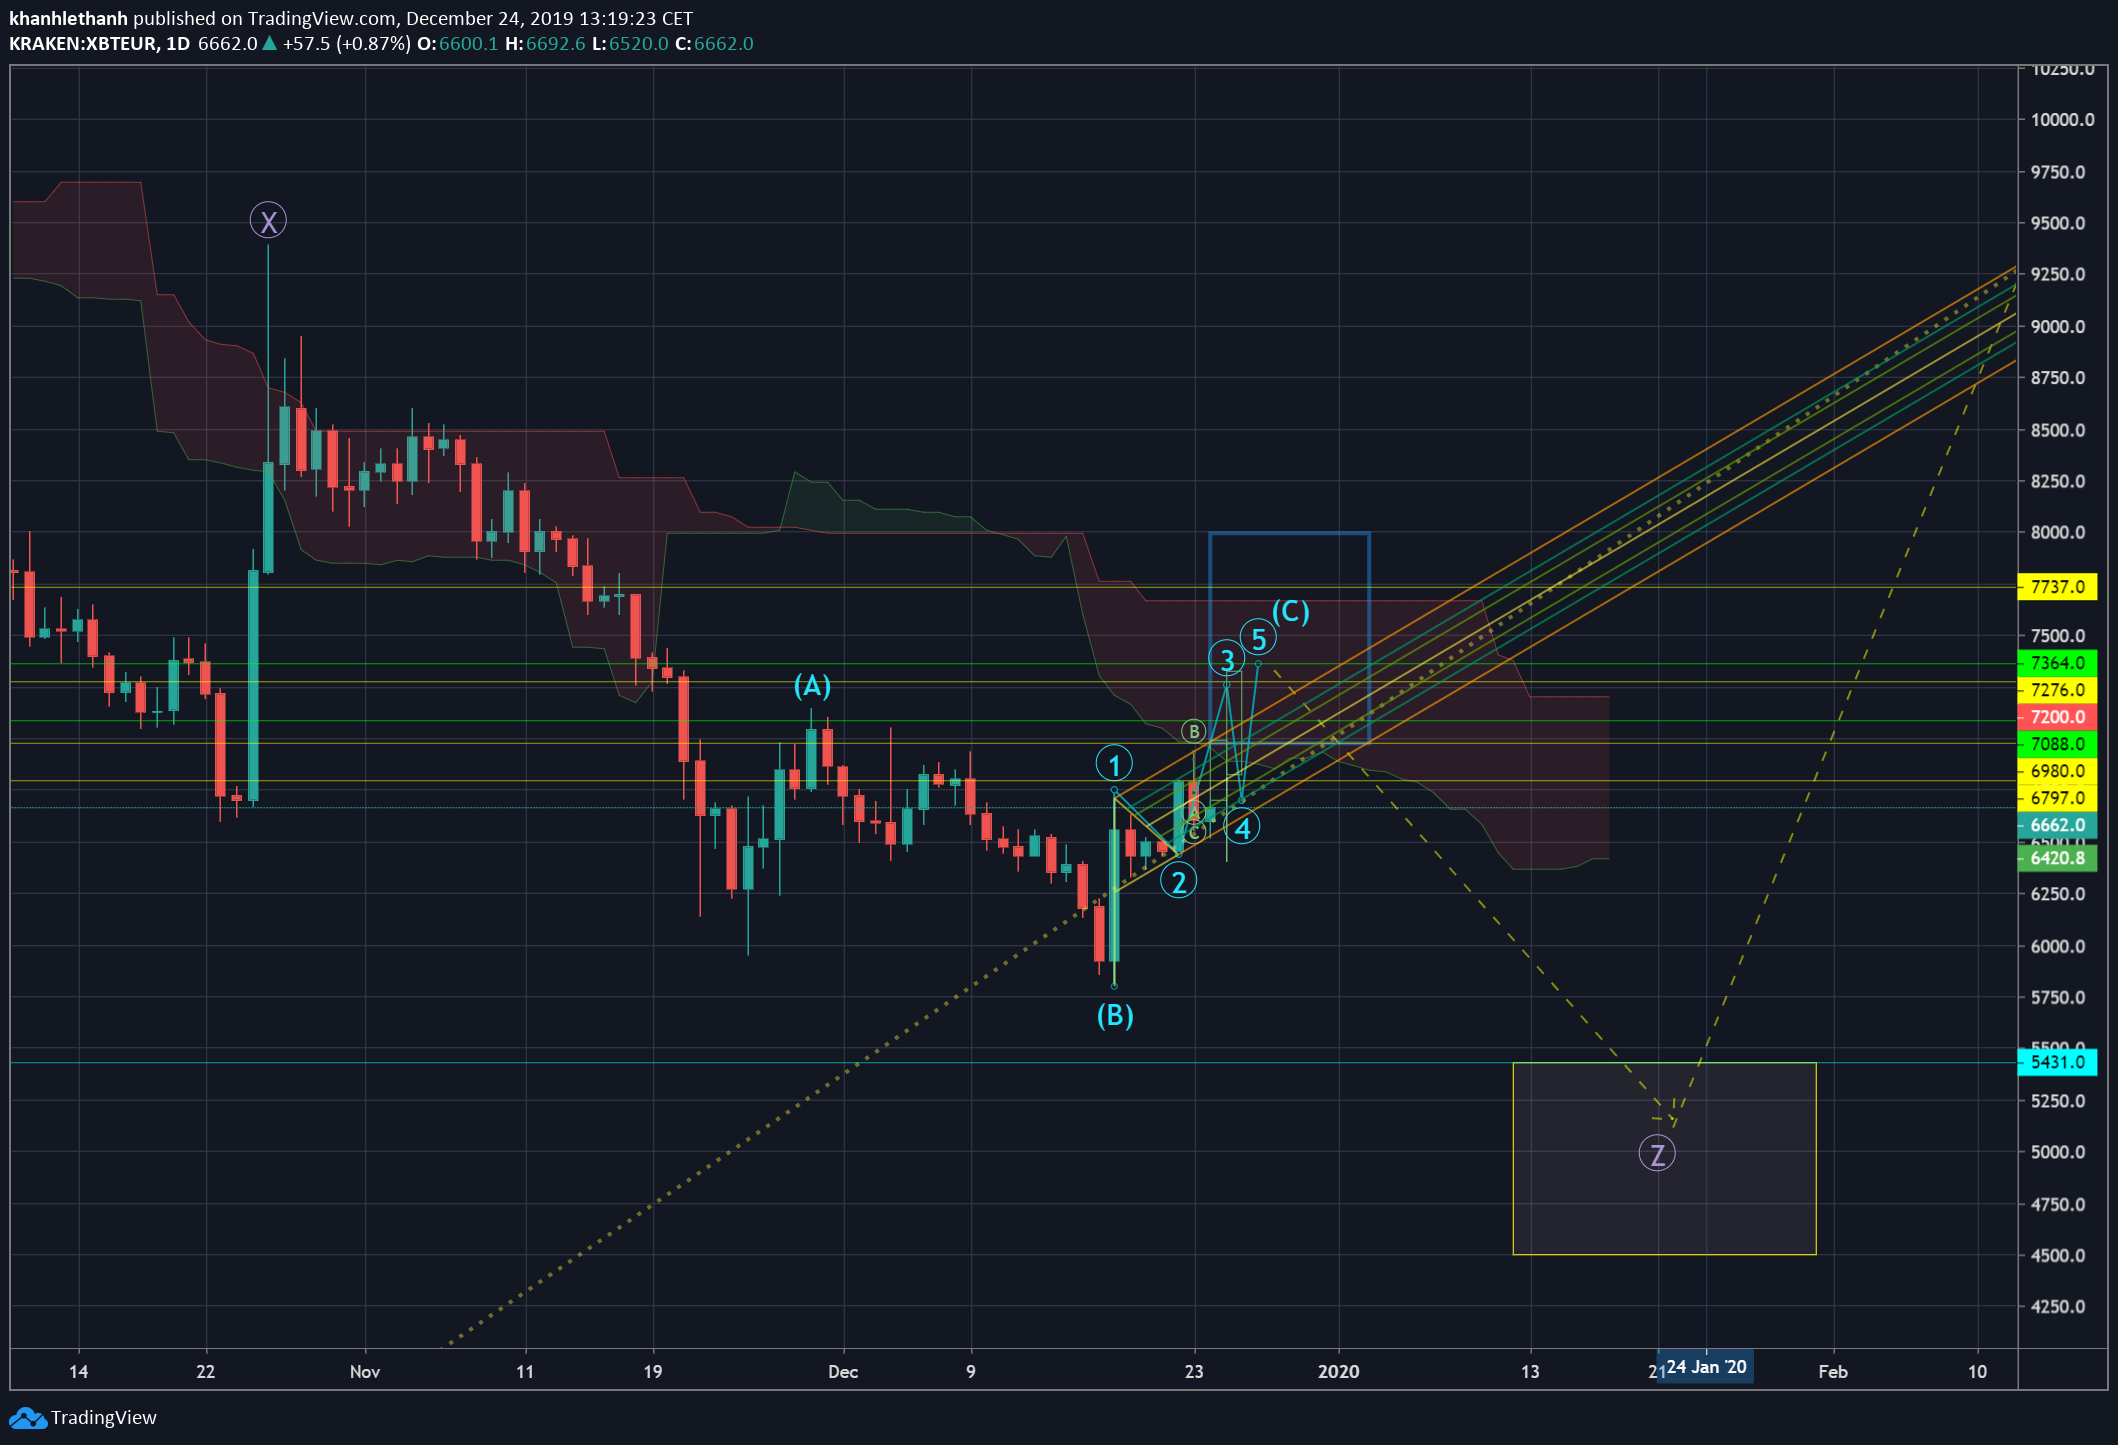This screenshot has height=1445, width=2118.
Task: Click the 5431.0 cyan price label
Action: coord(2058,1062)
